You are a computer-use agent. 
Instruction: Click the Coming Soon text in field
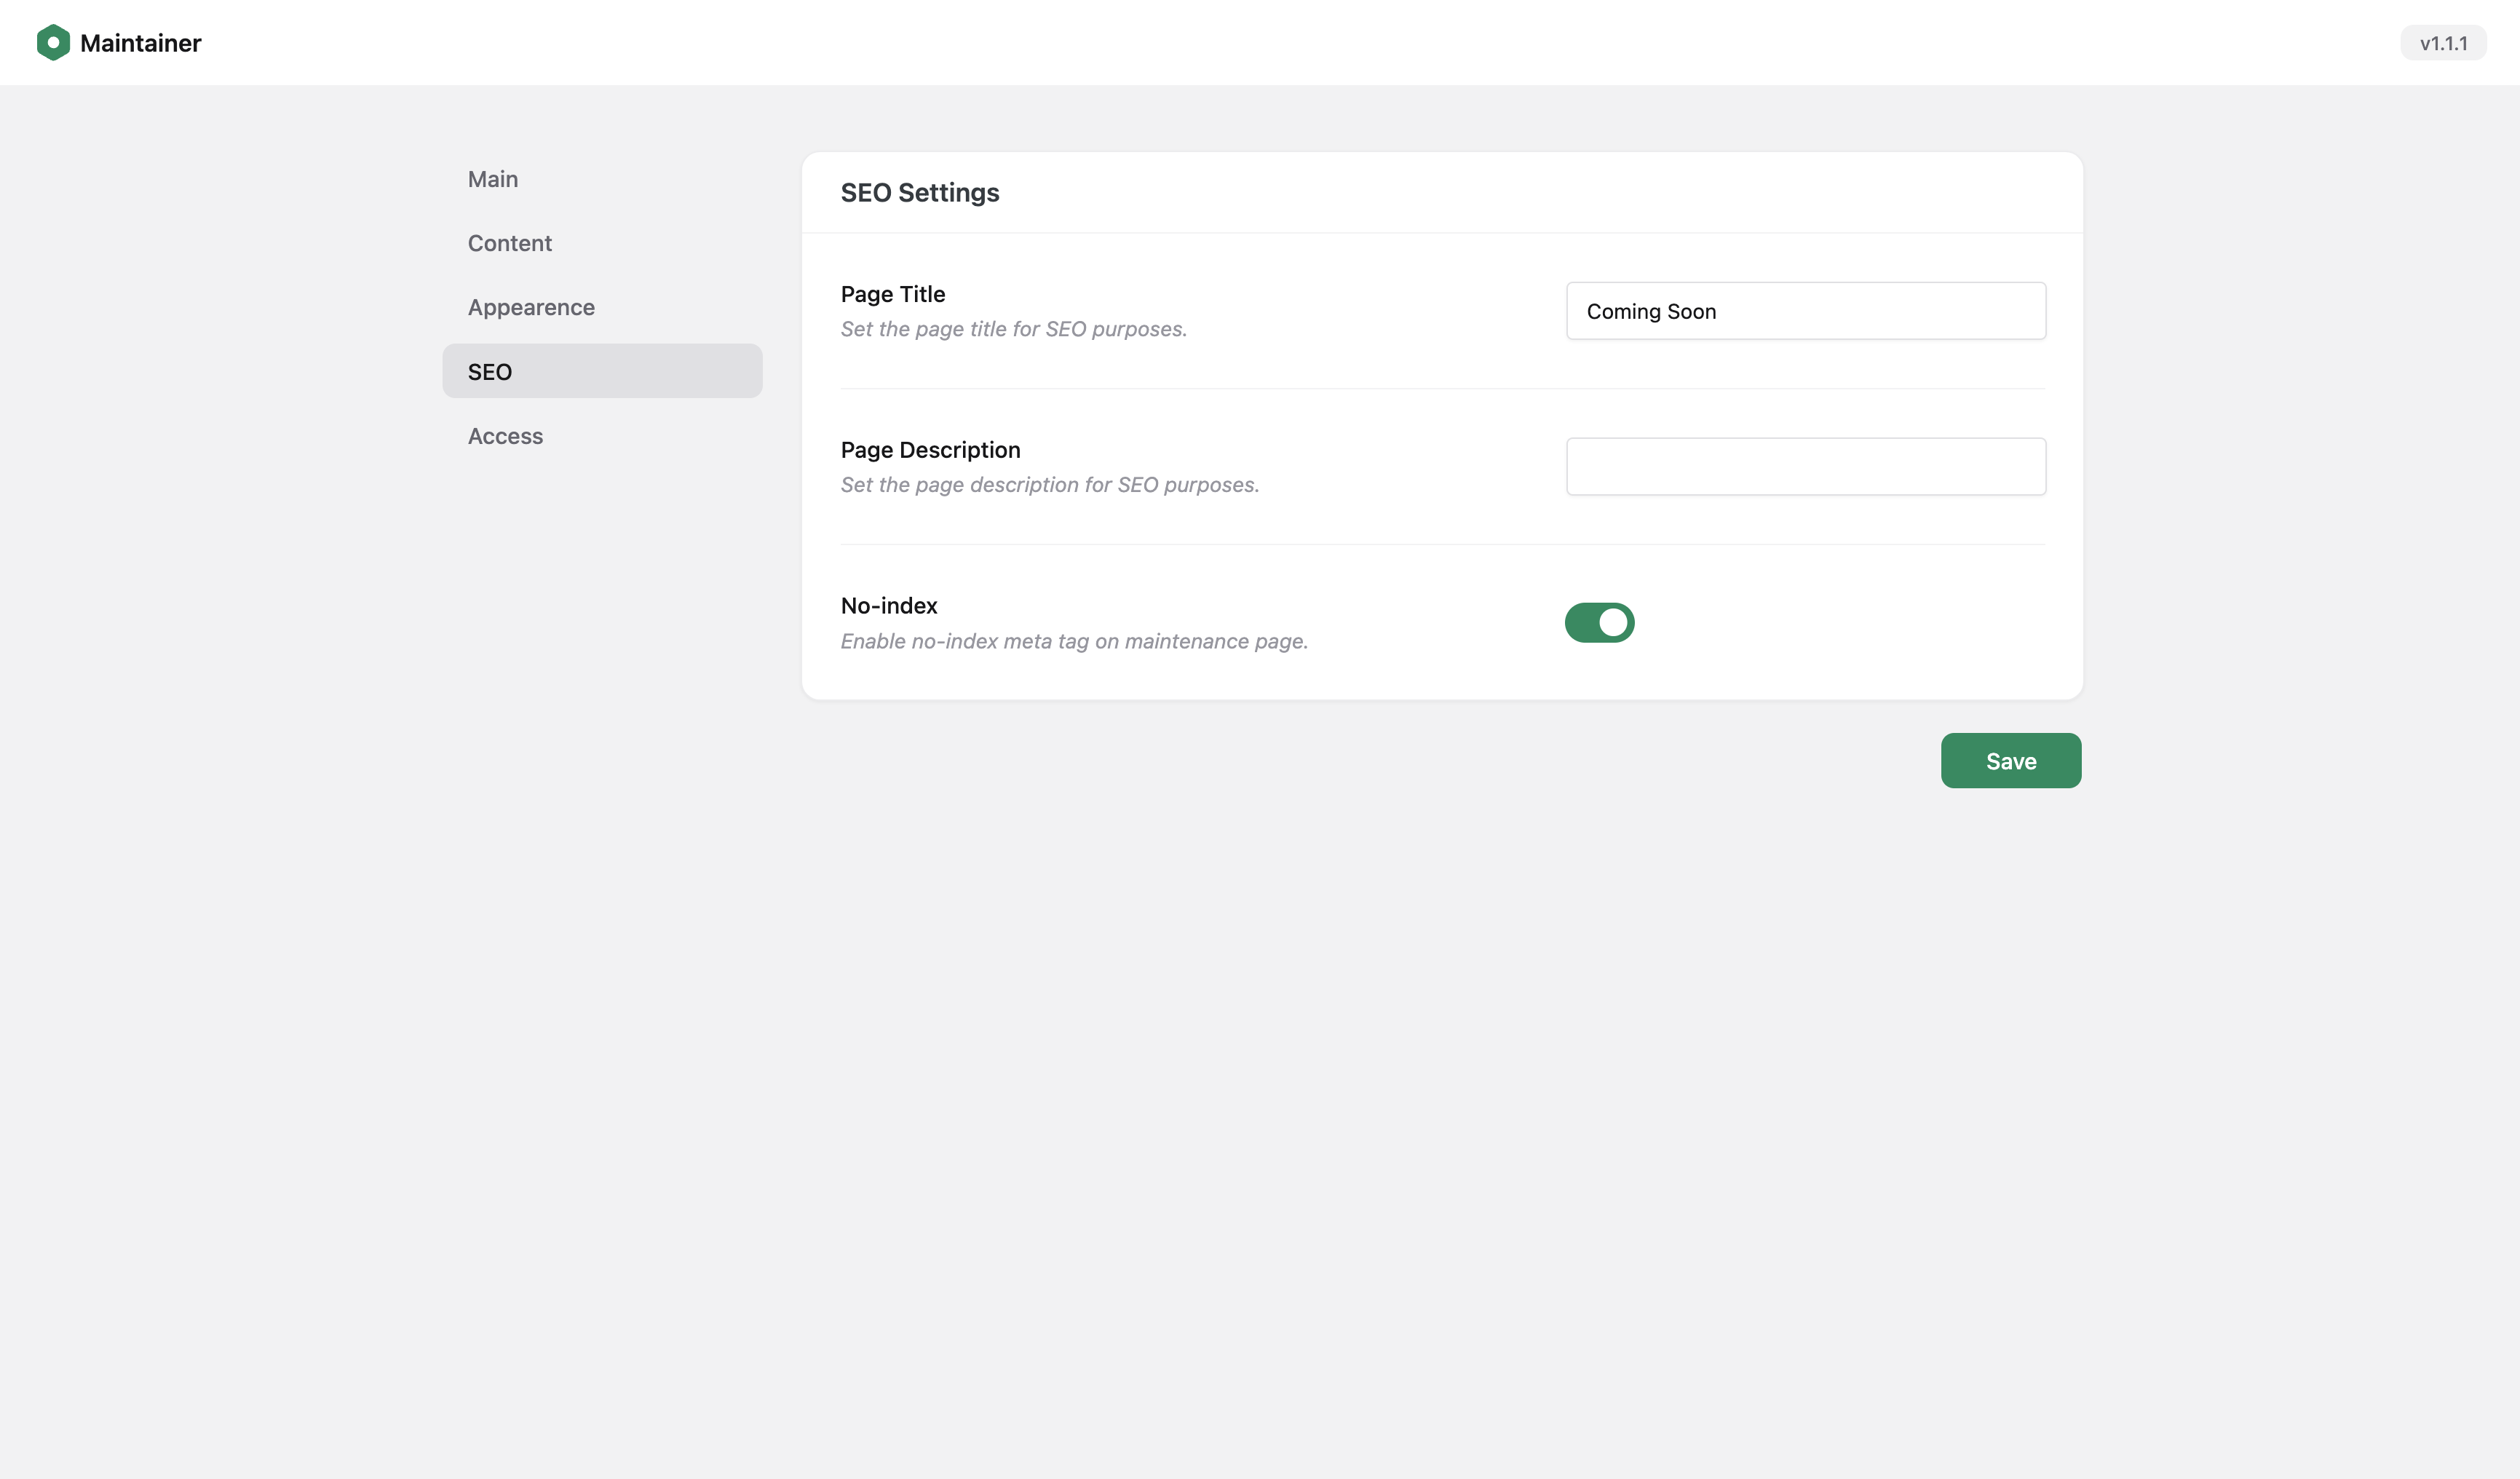point(1651,311)
